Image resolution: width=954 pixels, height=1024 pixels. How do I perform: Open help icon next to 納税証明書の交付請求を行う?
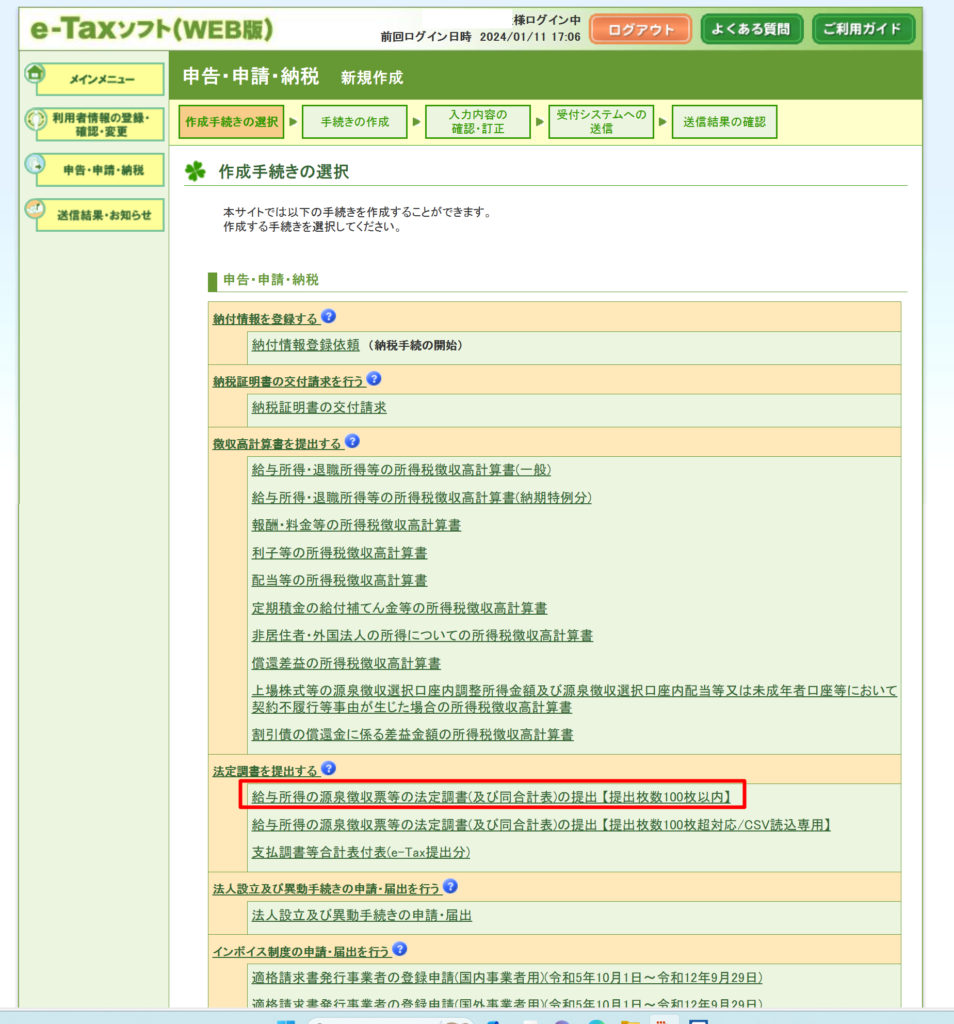(x=374, y=379)
